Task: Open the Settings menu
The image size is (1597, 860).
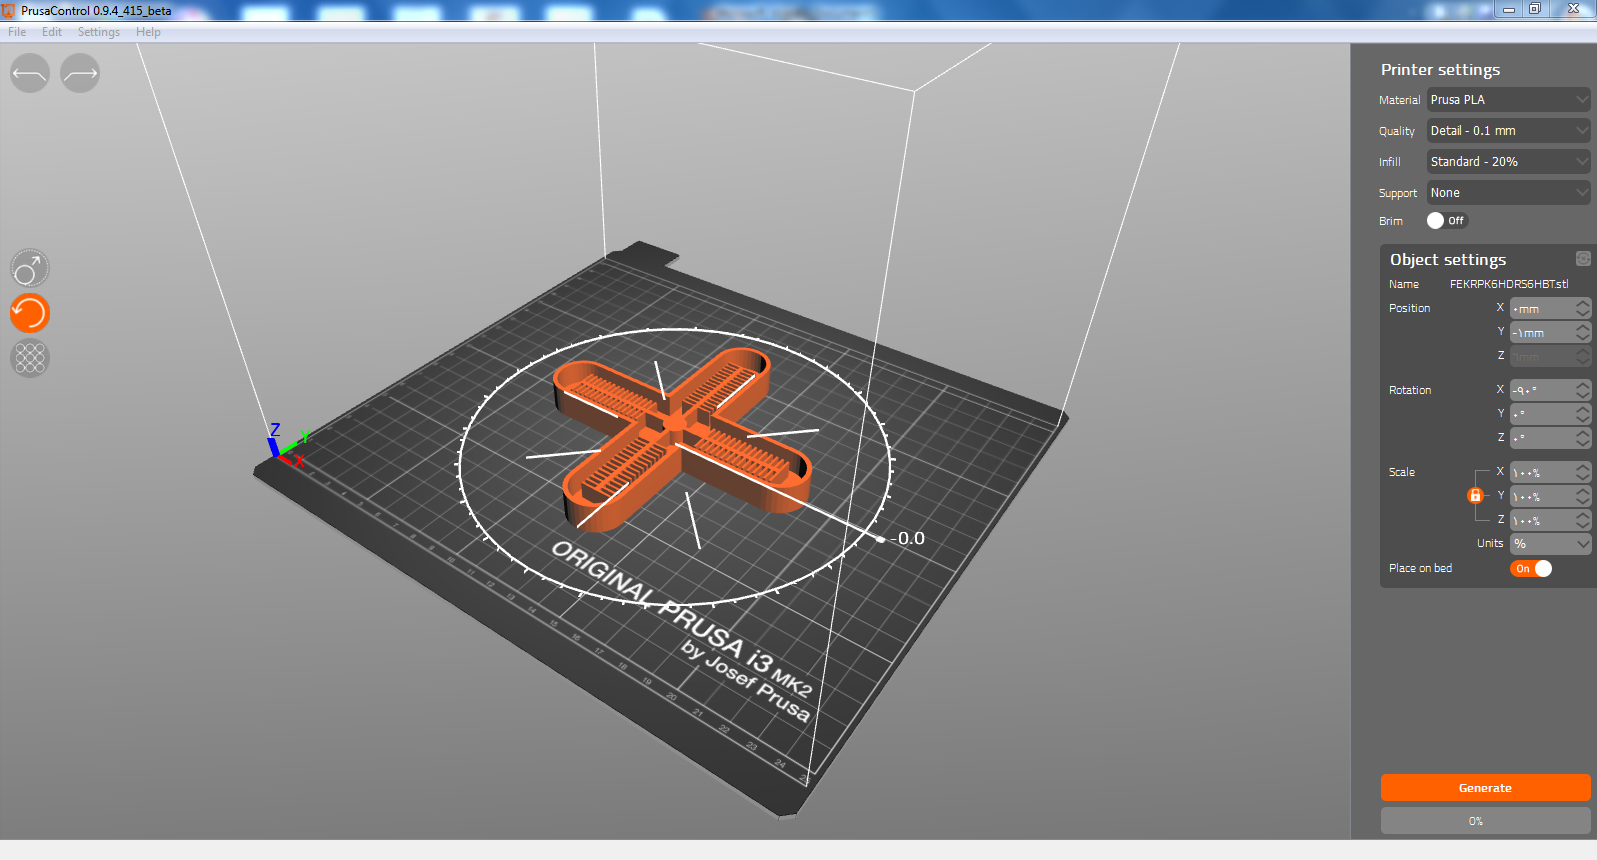Action: tap(99, 32)
